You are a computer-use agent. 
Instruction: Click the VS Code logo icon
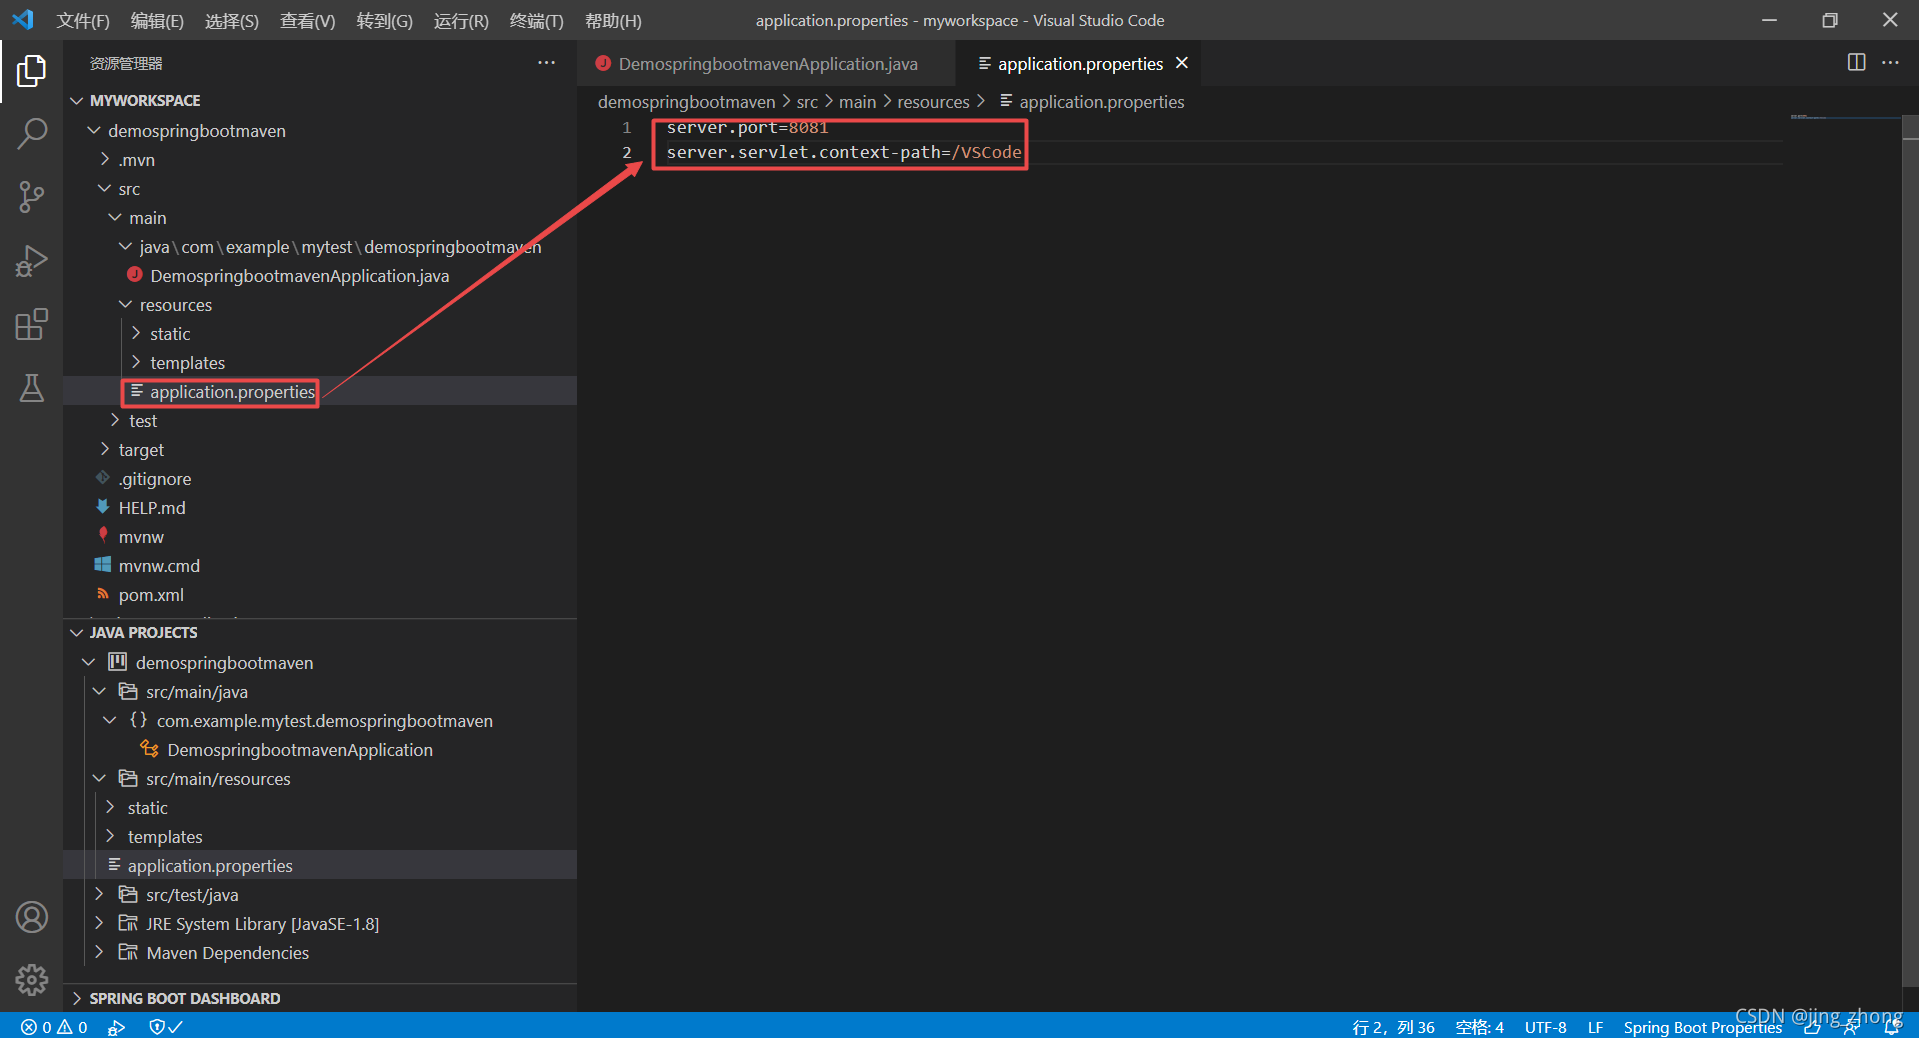click(22, 20)
